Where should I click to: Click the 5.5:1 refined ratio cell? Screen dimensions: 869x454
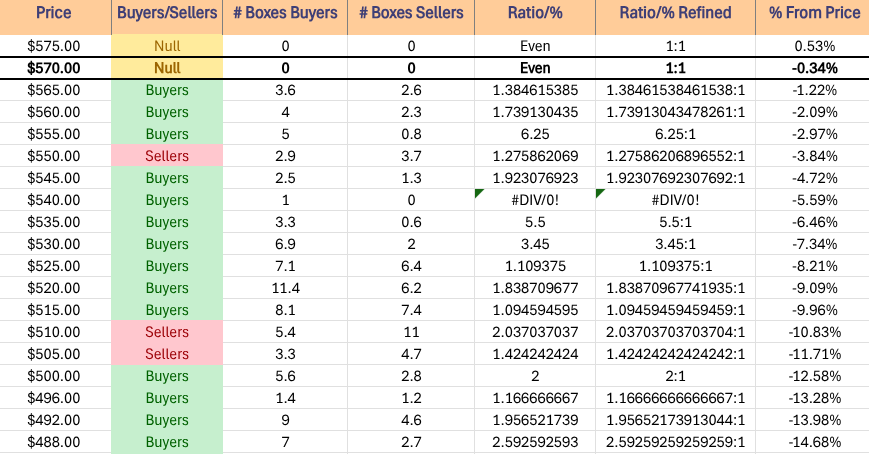[675, 222]
